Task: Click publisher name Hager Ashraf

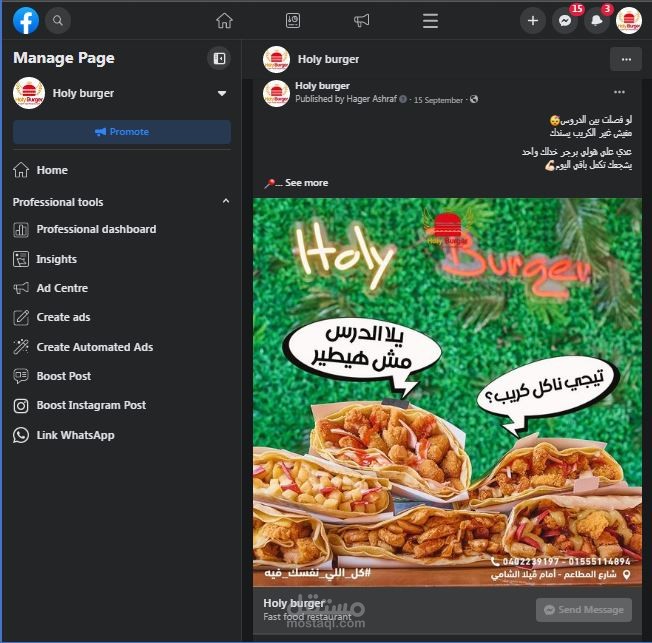Action: tap(372, 99)
